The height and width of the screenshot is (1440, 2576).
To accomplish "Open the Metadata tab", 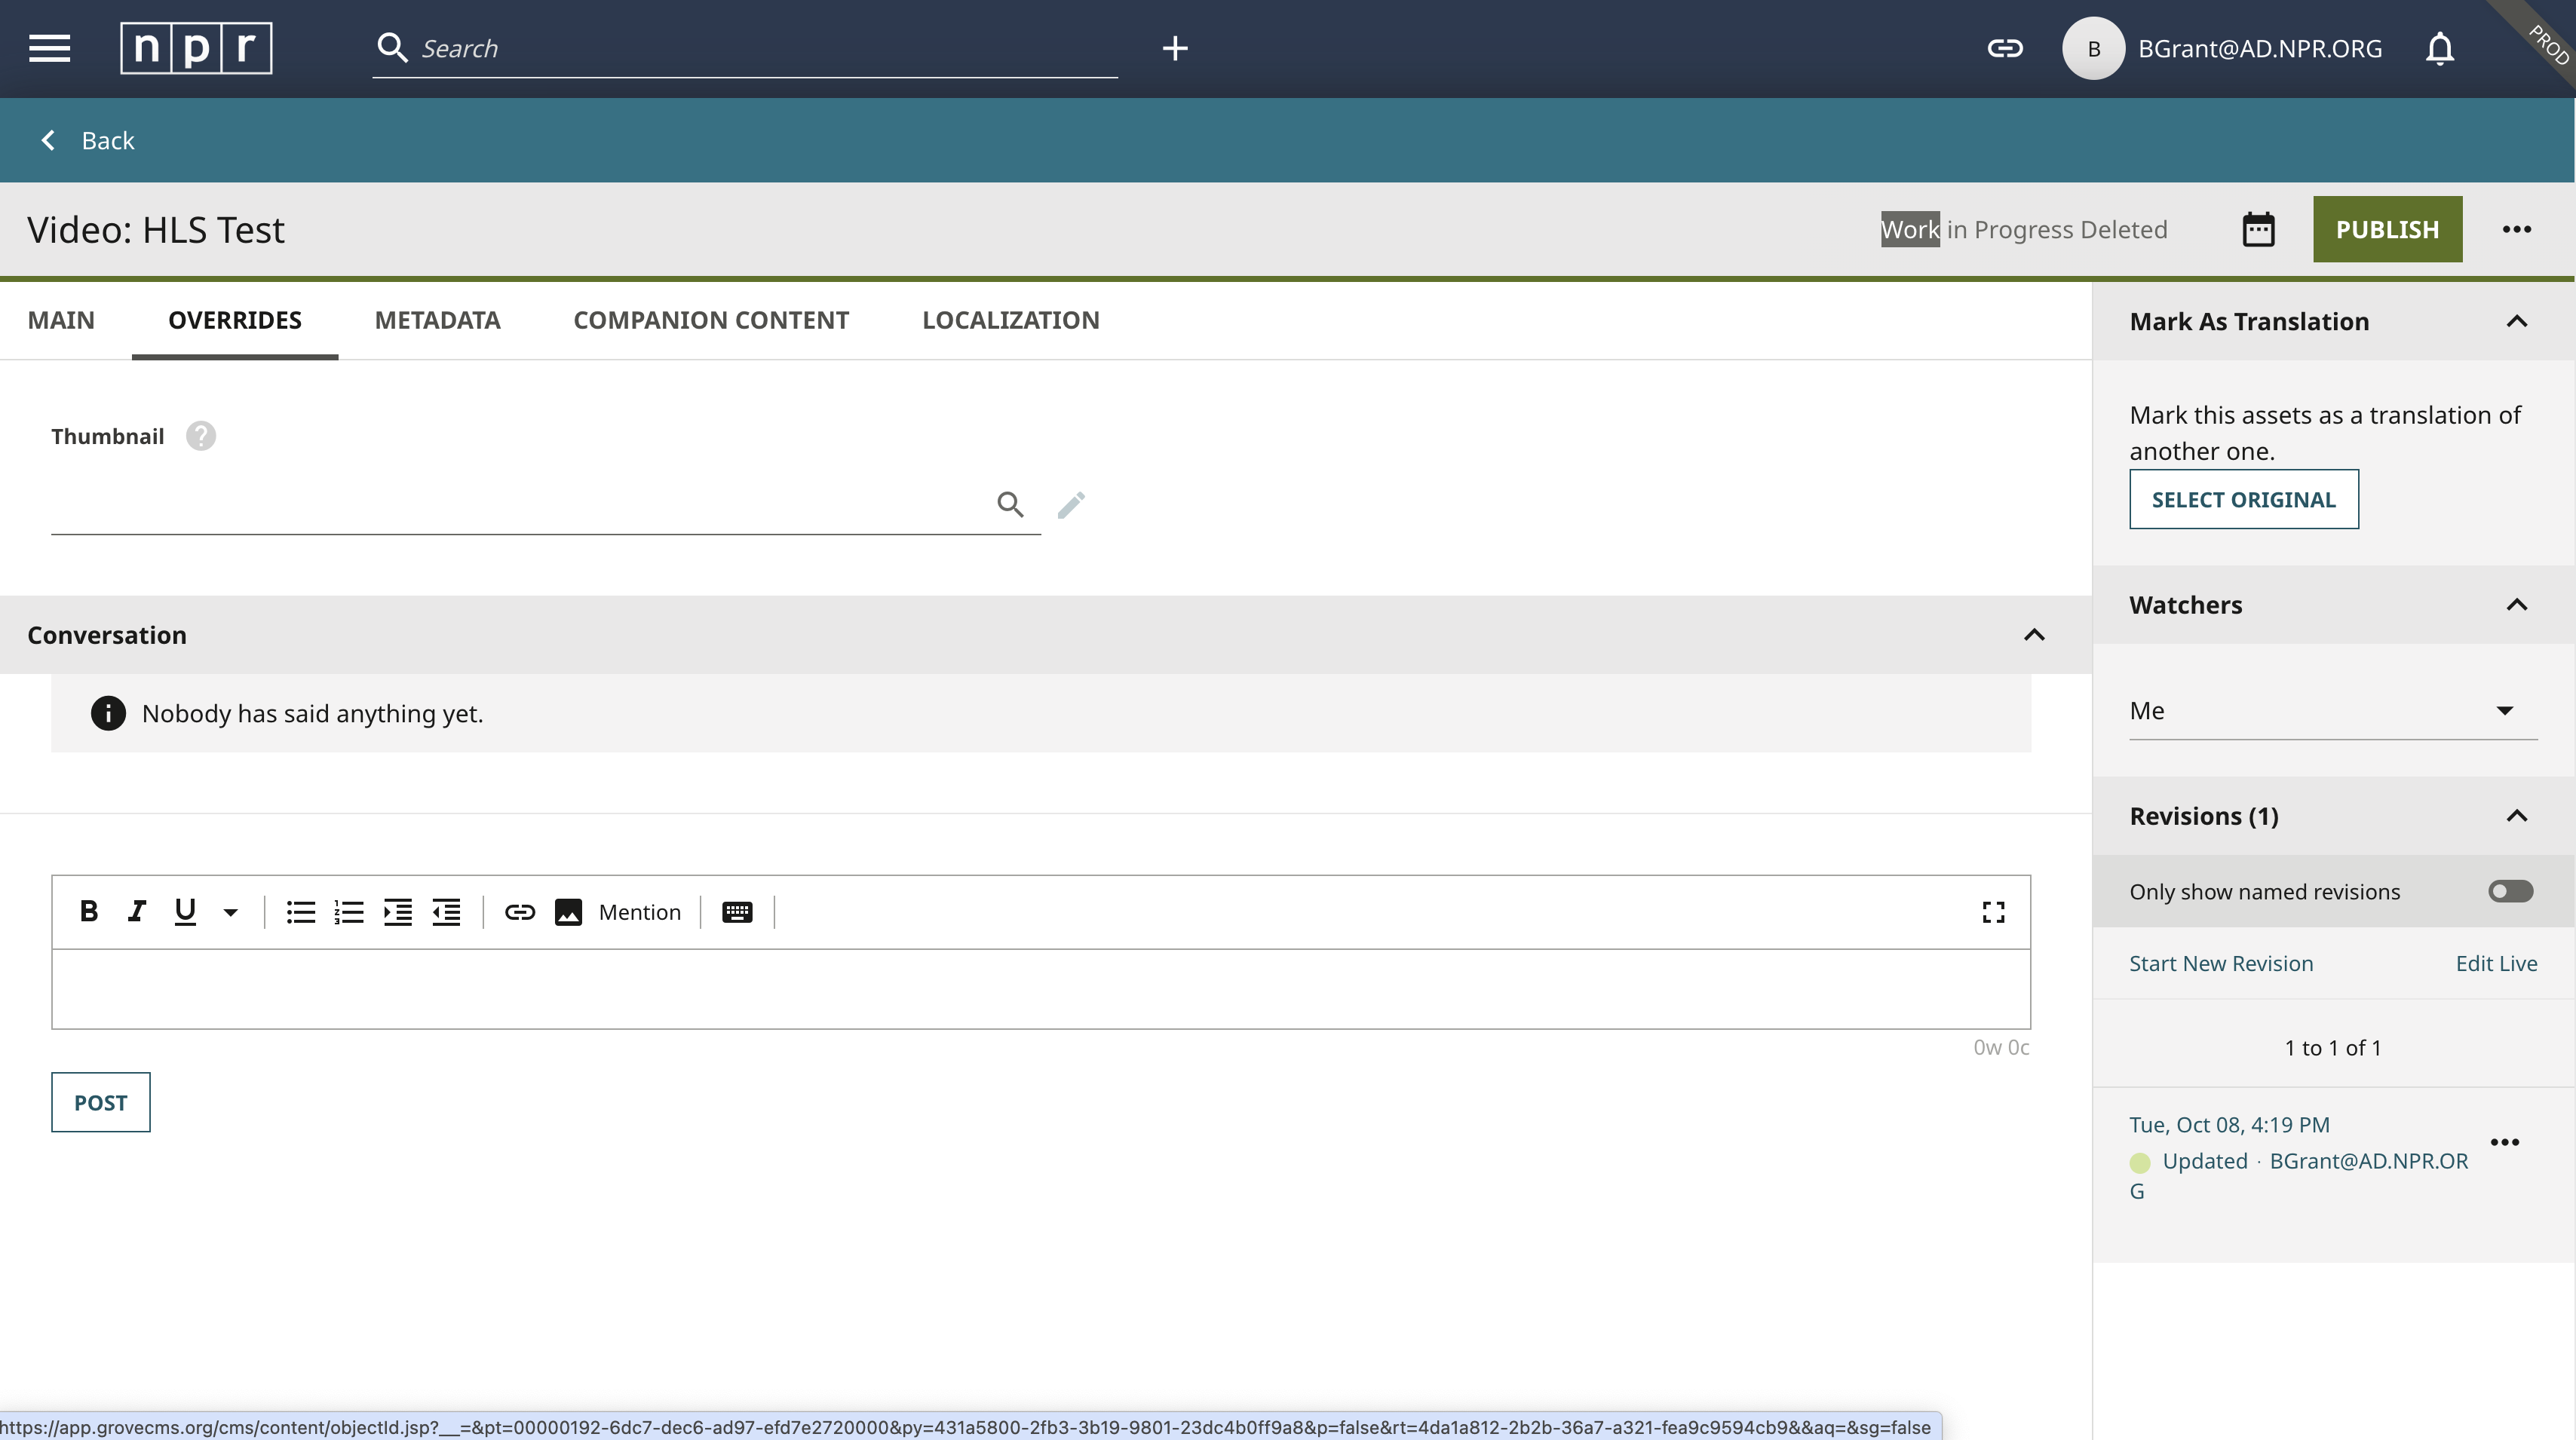I will coord(437,320).
